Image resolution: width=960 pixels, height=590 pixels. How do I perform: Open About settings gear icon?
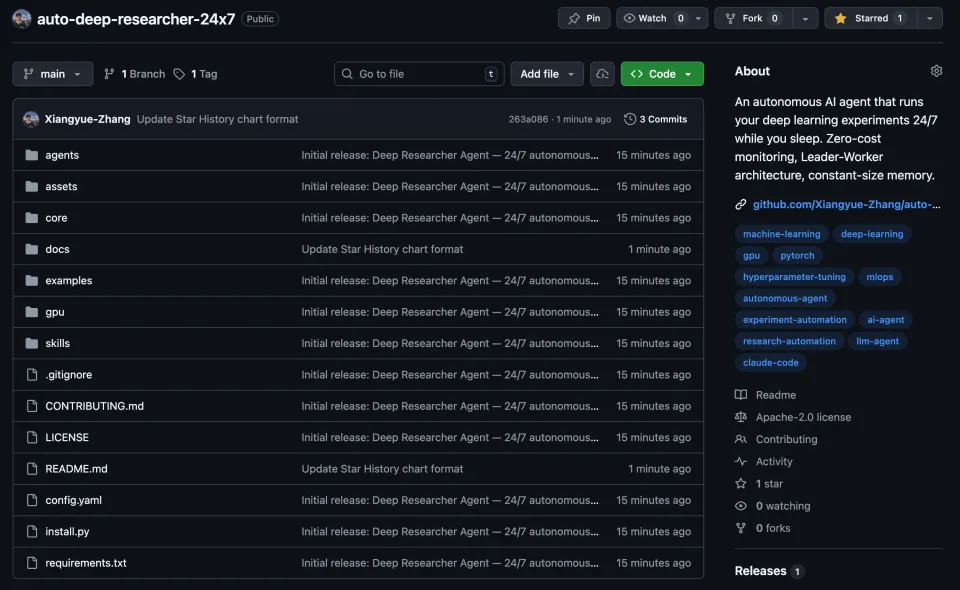(936, 71)
